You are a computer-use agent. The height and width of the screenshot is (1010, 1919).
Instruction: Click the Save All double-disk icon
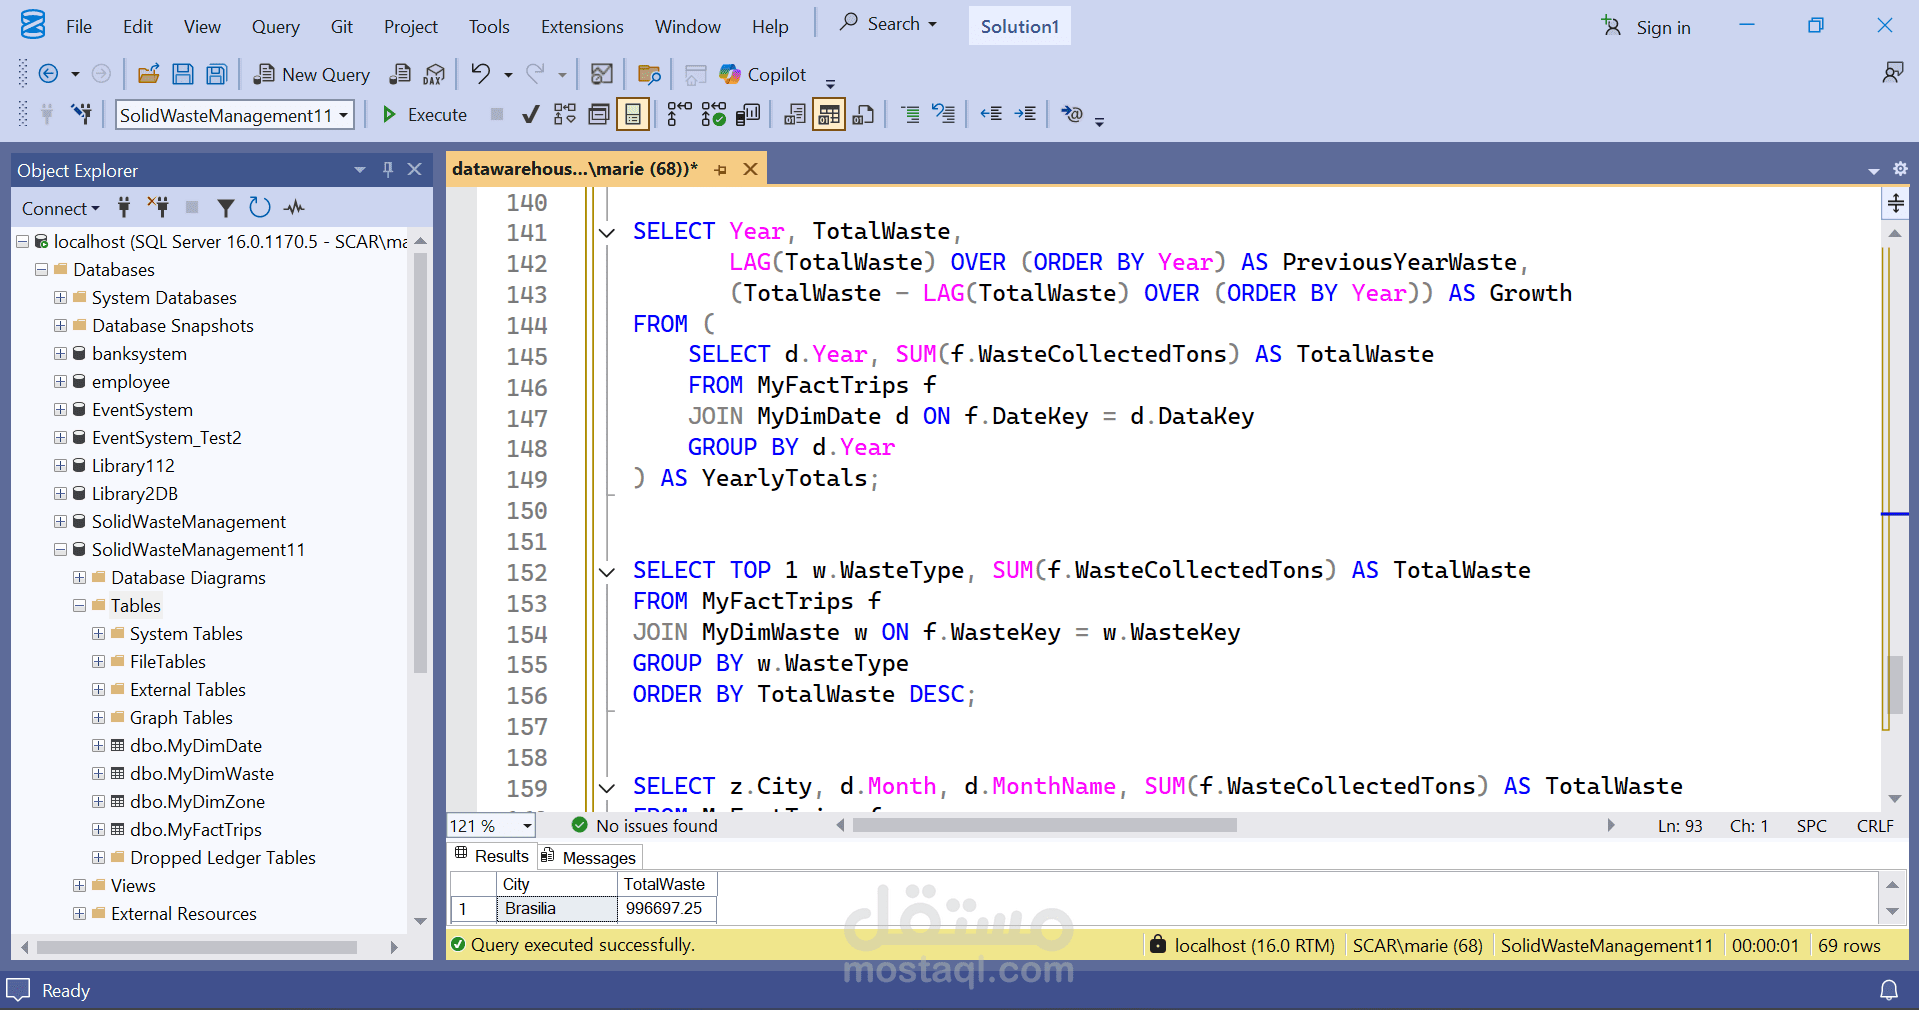point(217,73)
